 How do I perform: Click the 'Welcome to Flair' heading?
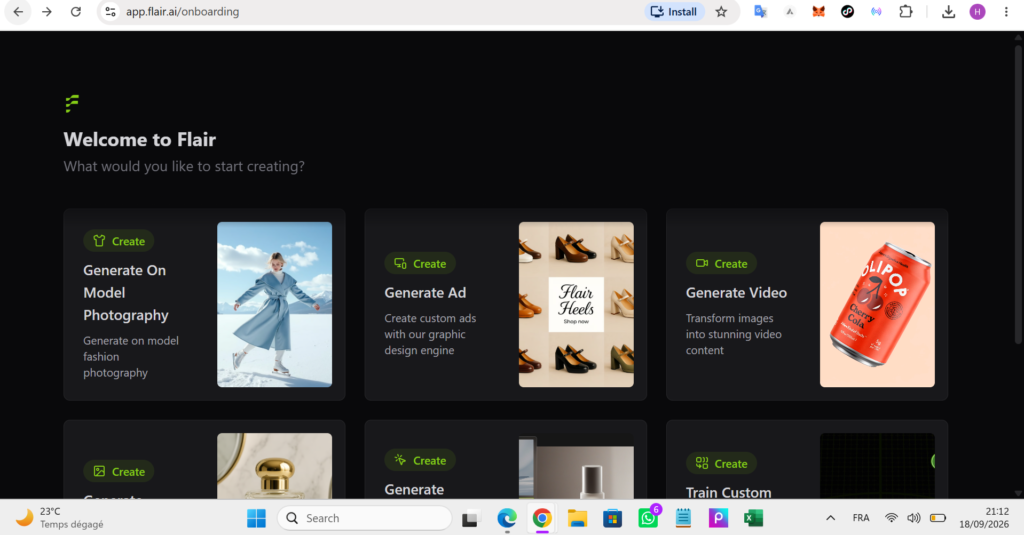140,139
